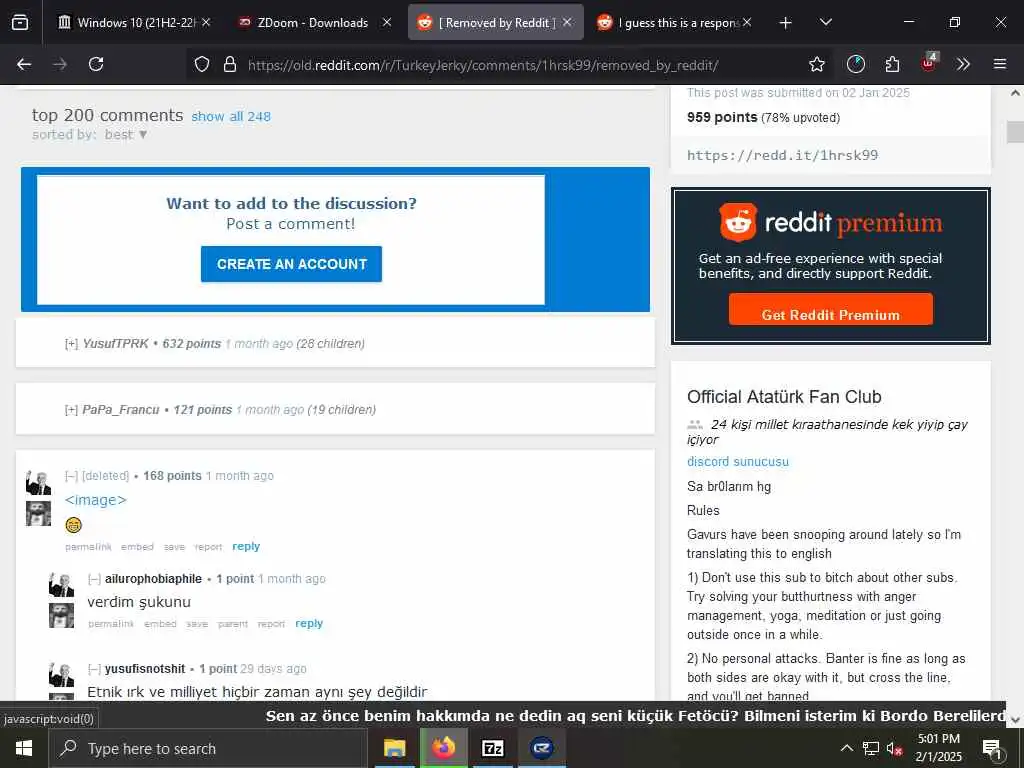Viewport: 1024px width, 768px height.
Task: Open the 'discord sunucusu' sidebar link
Action: pos(738,462)
